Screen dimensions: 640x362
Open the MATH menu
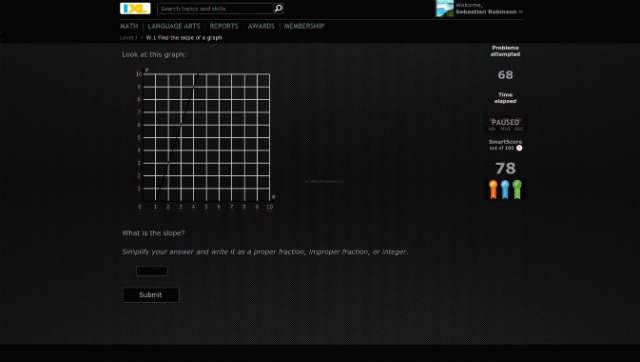pos(129,26)
